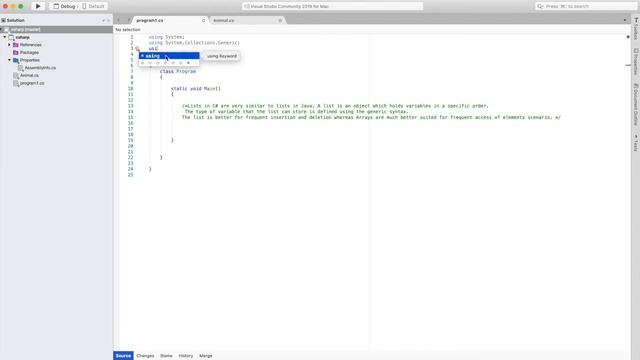Switch to the Blame view tab

pos(166,356)
